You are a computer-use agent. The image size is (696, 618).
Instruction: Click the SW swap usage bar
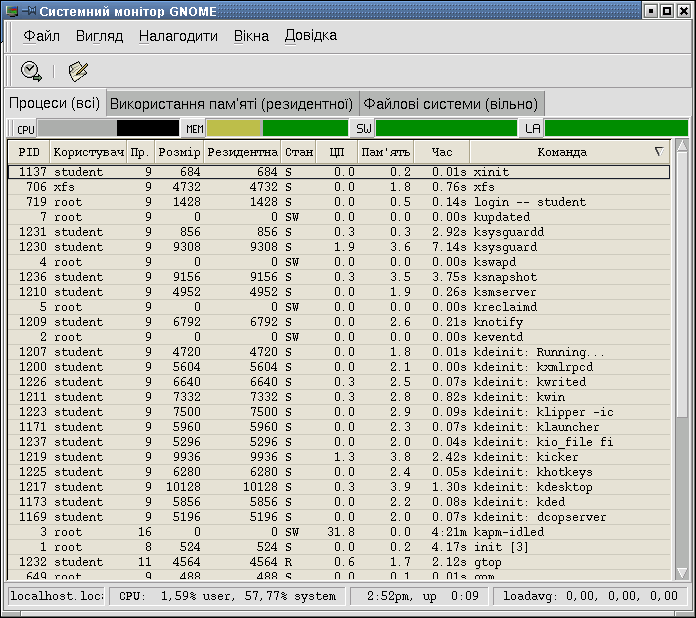[447, 129]
